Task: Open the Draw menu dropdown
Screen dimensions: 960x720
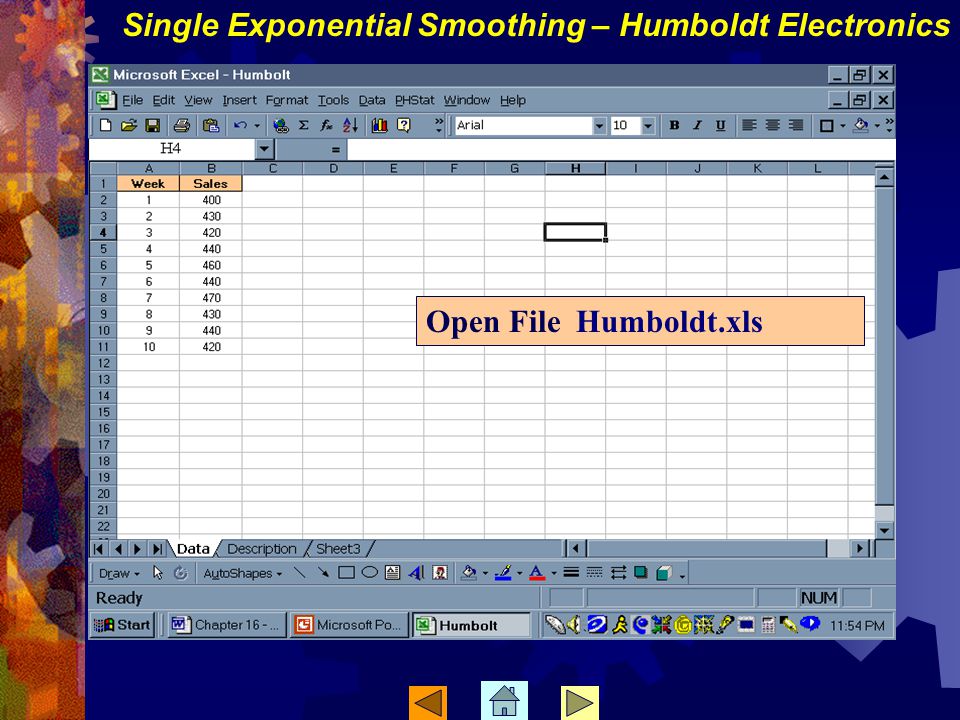Action: click(x=119, y=574)
